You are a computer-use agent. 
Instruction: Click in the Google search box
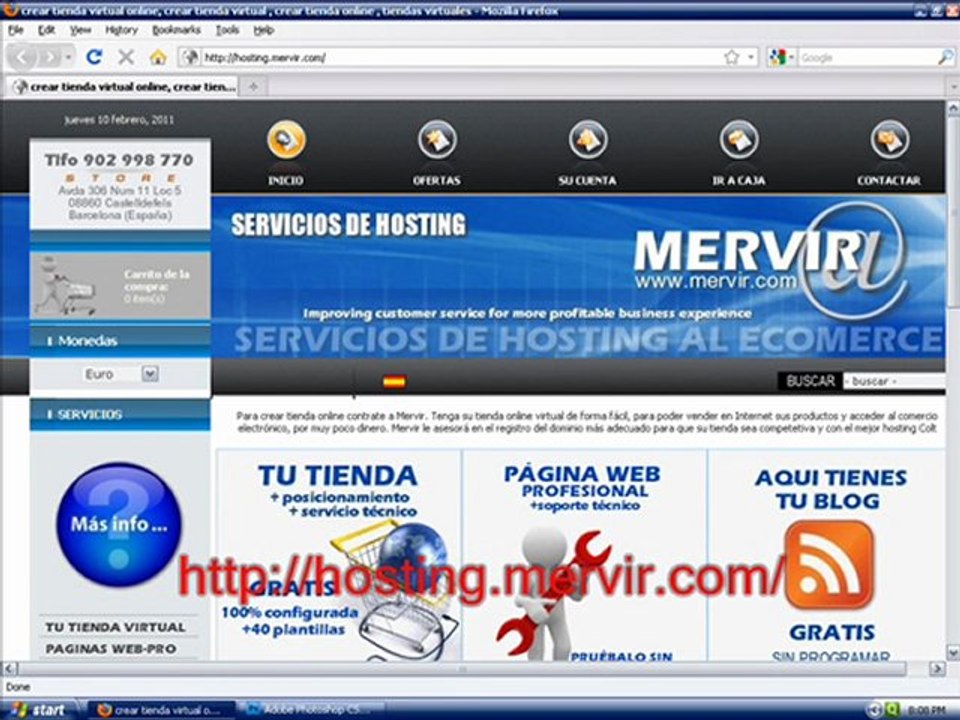tap(867, 58)
